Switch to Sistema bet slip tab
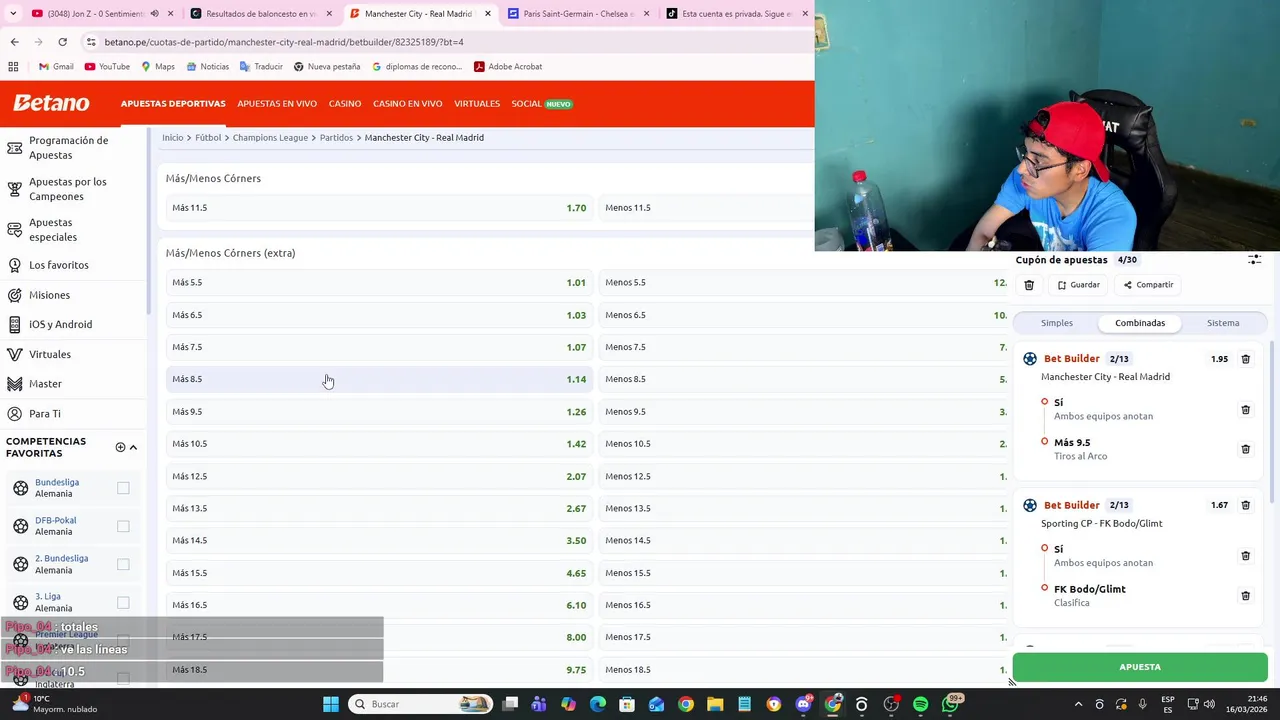This screenshot has width=1280, height=720. pyautogui.click(x=1223, y=323)
